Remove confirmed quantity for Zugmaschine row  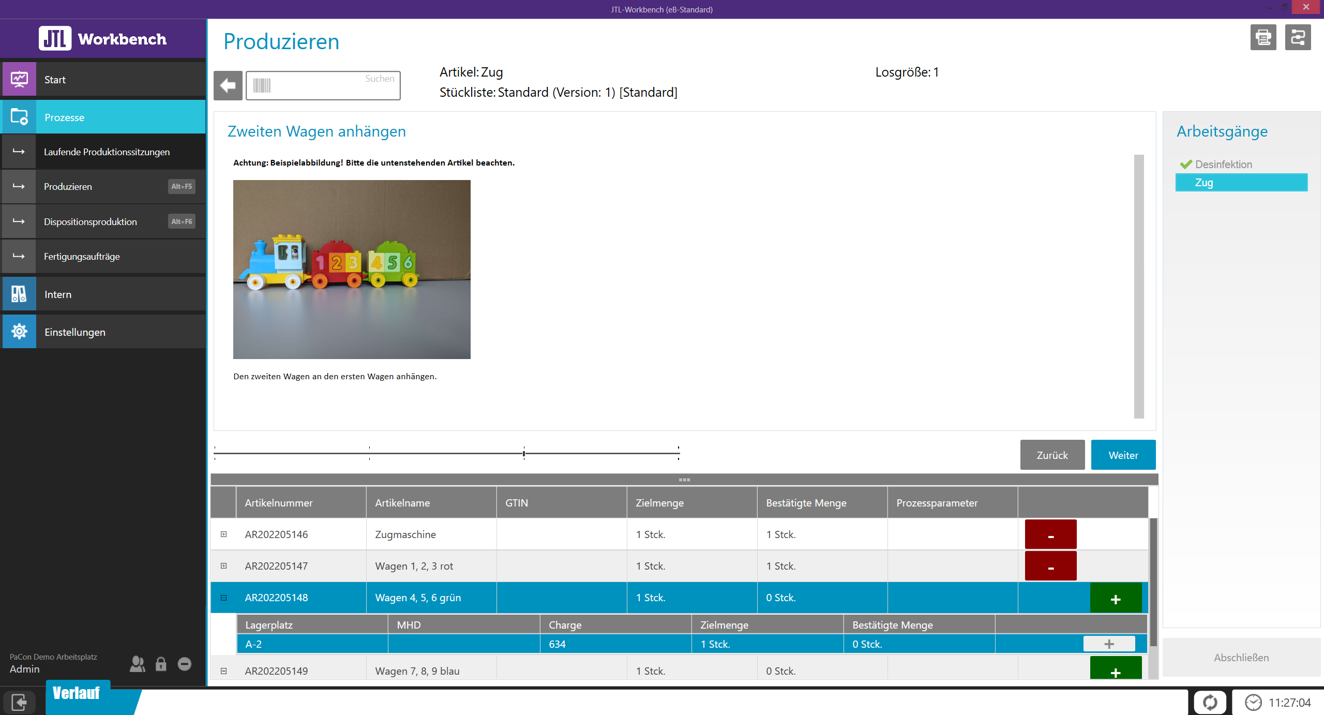point(1050,535)
